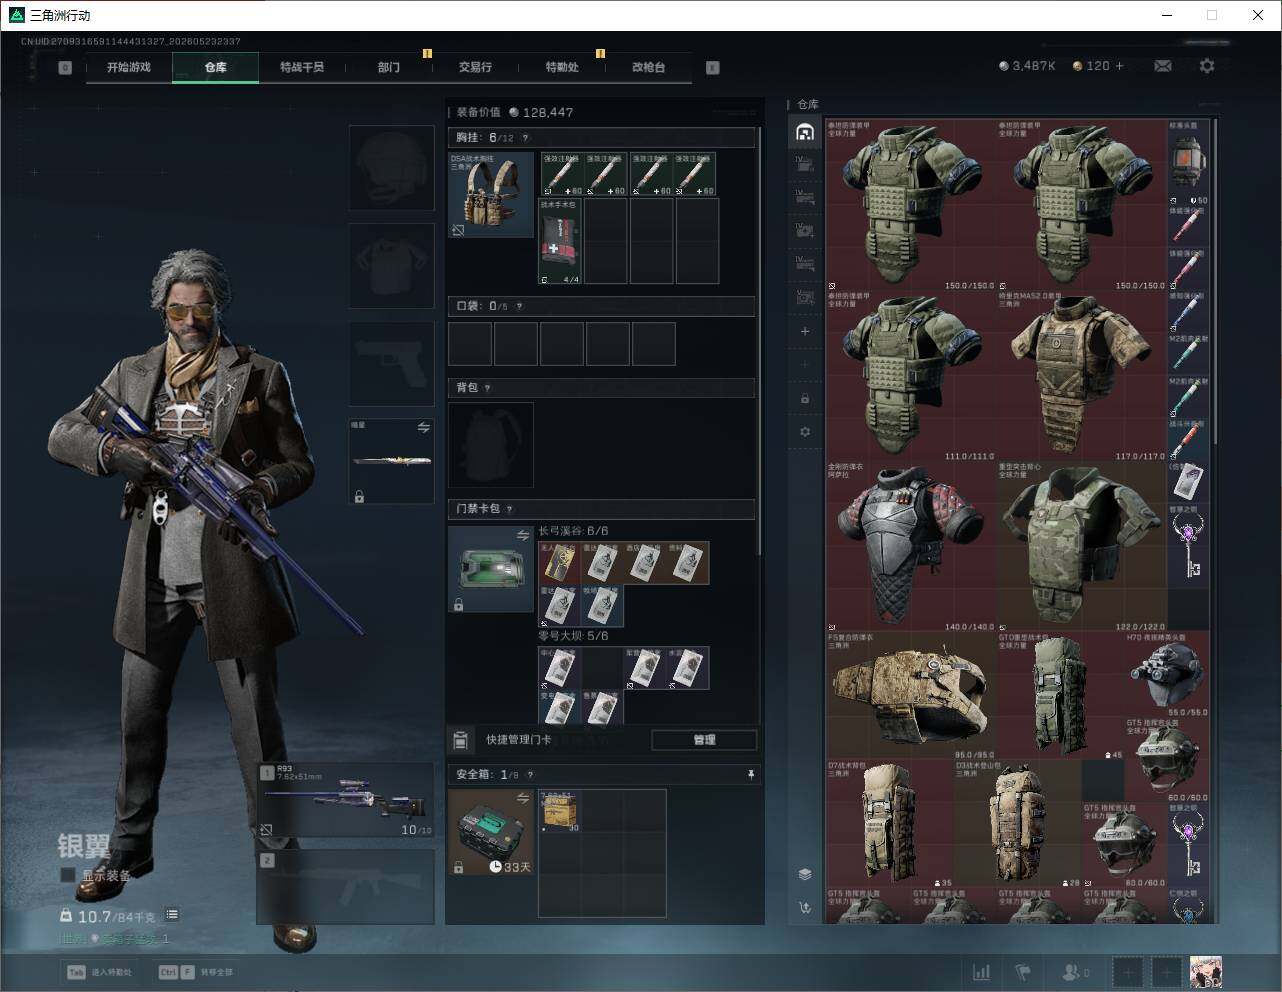1282x992 pixels.
Task: Click the help icon next to 背包
Action: pyautogui.click(x=488, y=388)
